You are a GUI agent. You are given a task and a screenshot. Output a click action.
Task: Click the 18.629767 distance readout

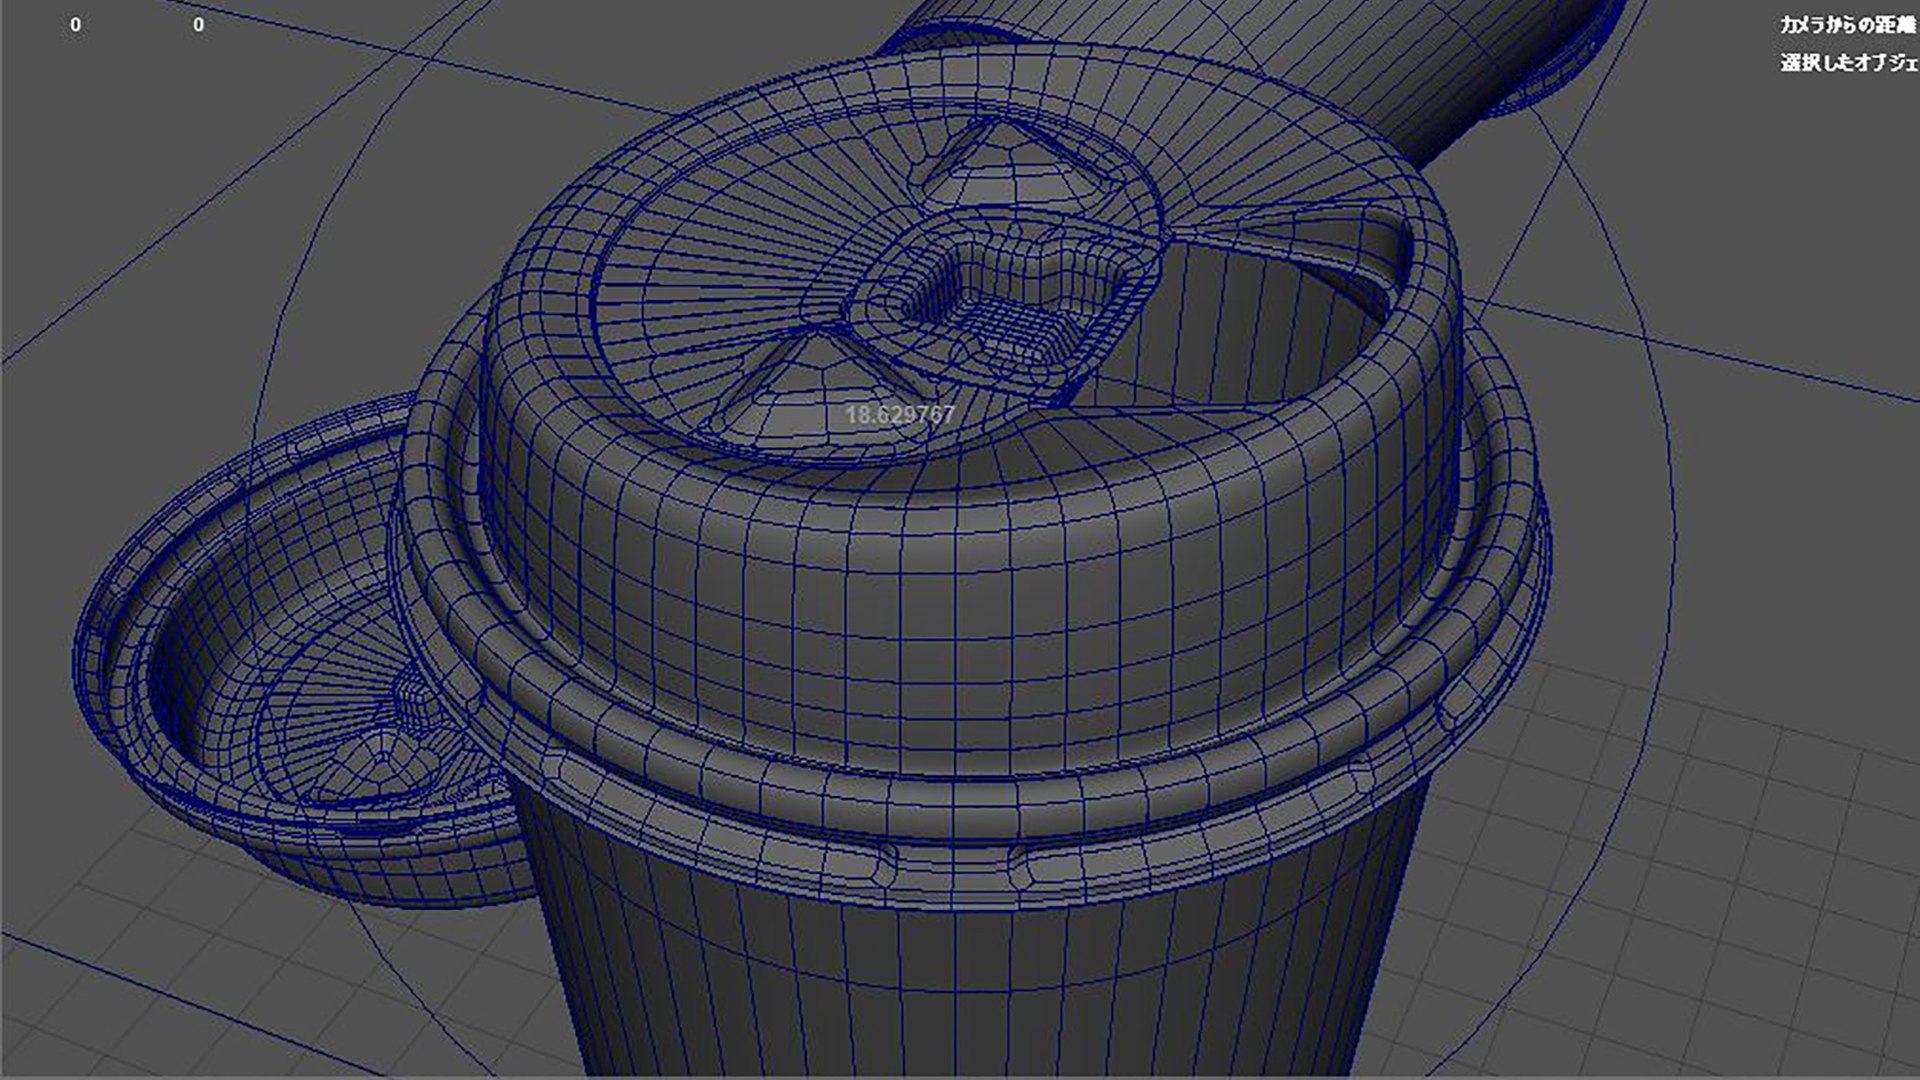900,415
